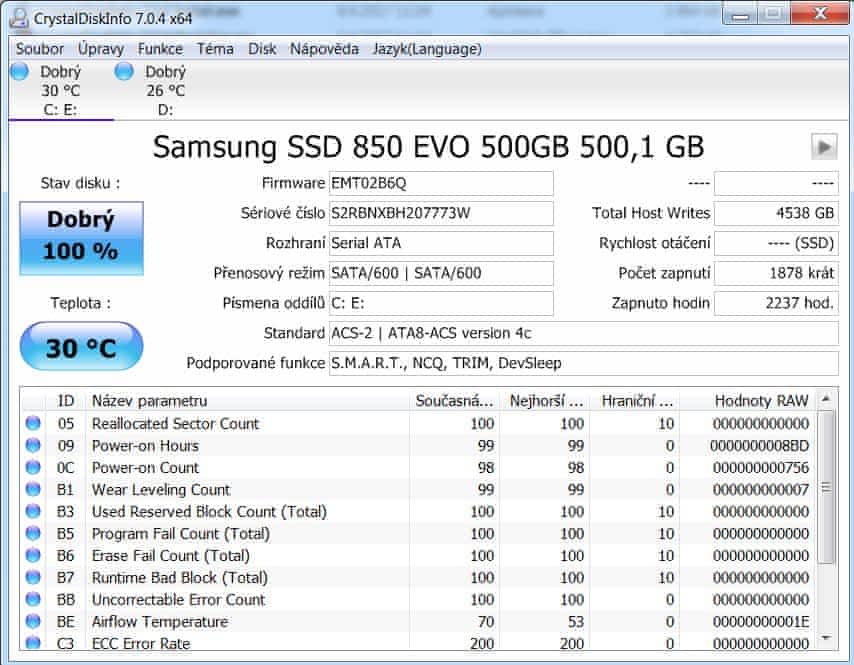Expand the Disk menu
The height and width of the screenshot is (665, 854).
pyautogui.click(x=262, y=49)
